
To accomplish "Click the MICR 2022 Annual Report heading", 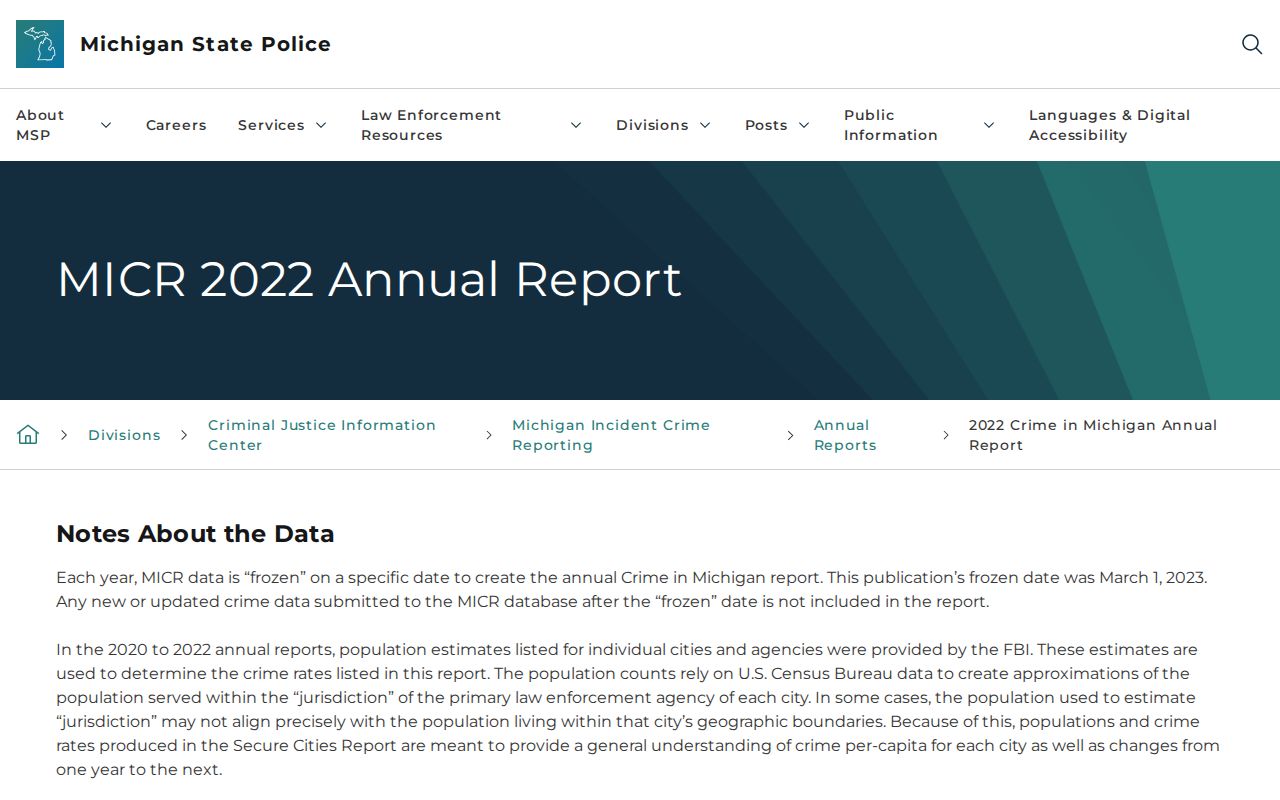I will pos(369,279).
